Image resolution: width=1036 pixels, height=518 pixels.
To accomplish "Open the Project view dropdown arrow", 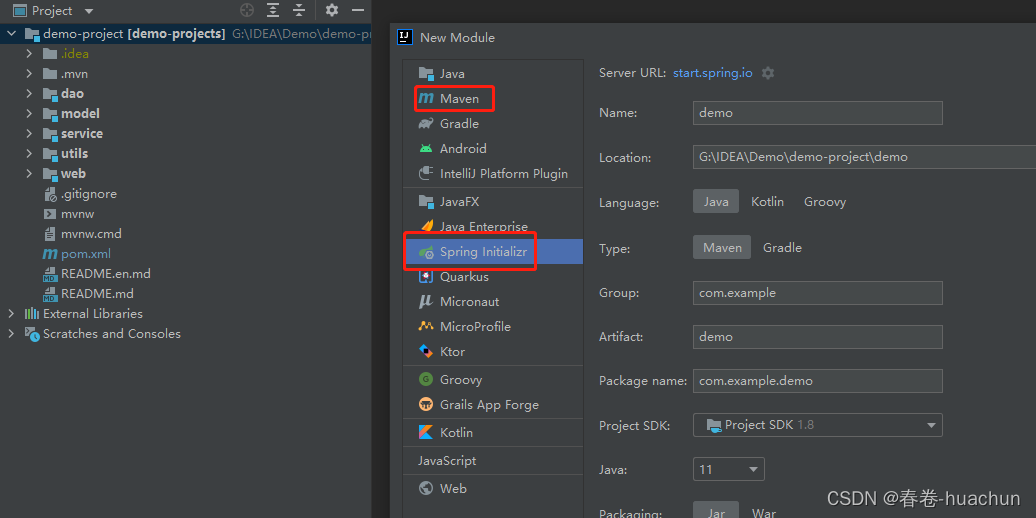I will (89, 11).
